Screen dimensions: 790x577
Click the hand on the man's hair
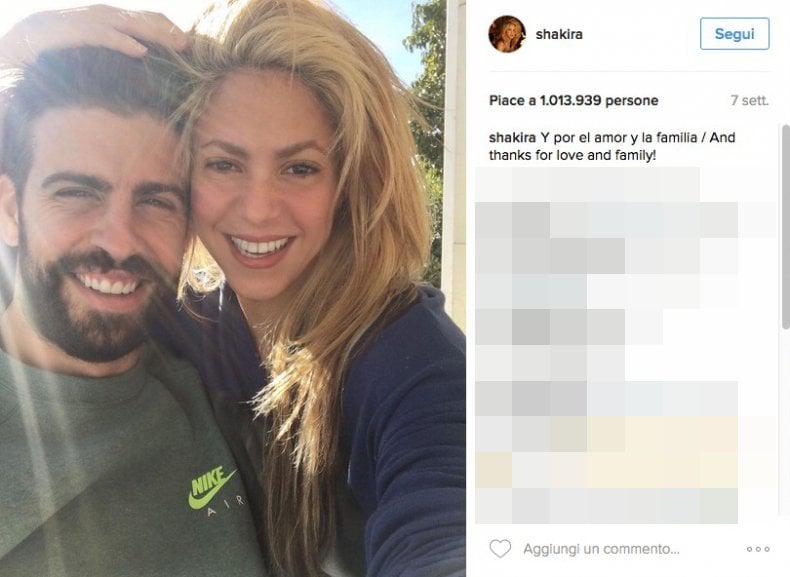tap(96, 30)
